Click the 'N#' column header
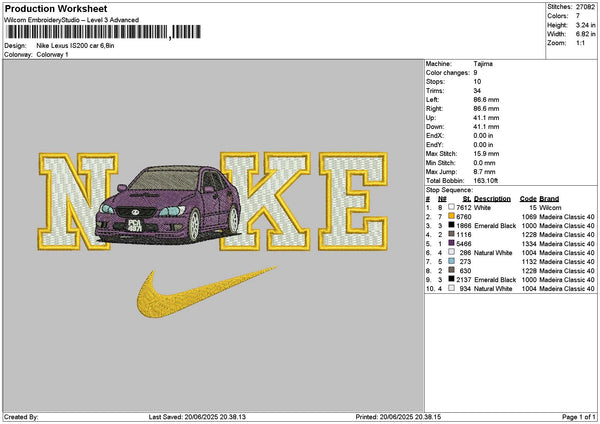 click(x=442, y=199)
